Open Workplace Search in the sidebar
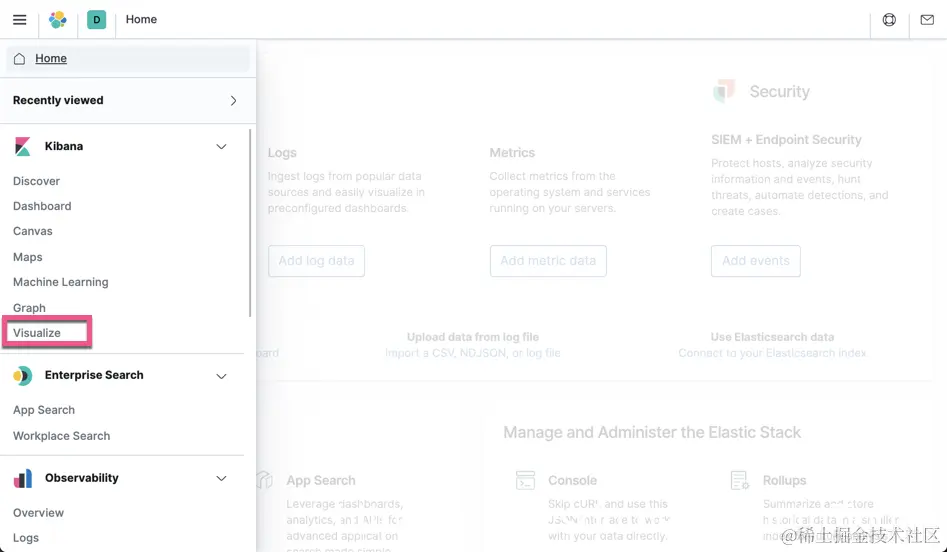 point(62,436)
